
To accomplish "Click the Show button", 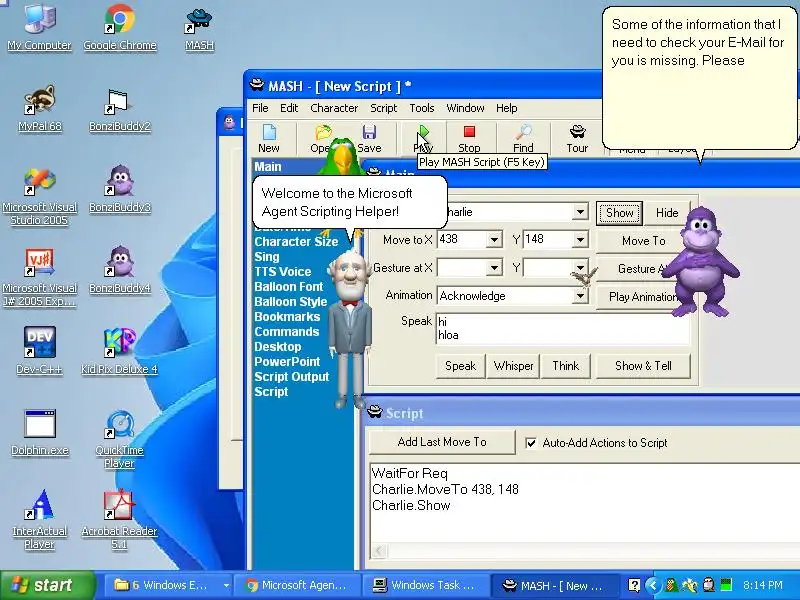I will tap(619, 213).
